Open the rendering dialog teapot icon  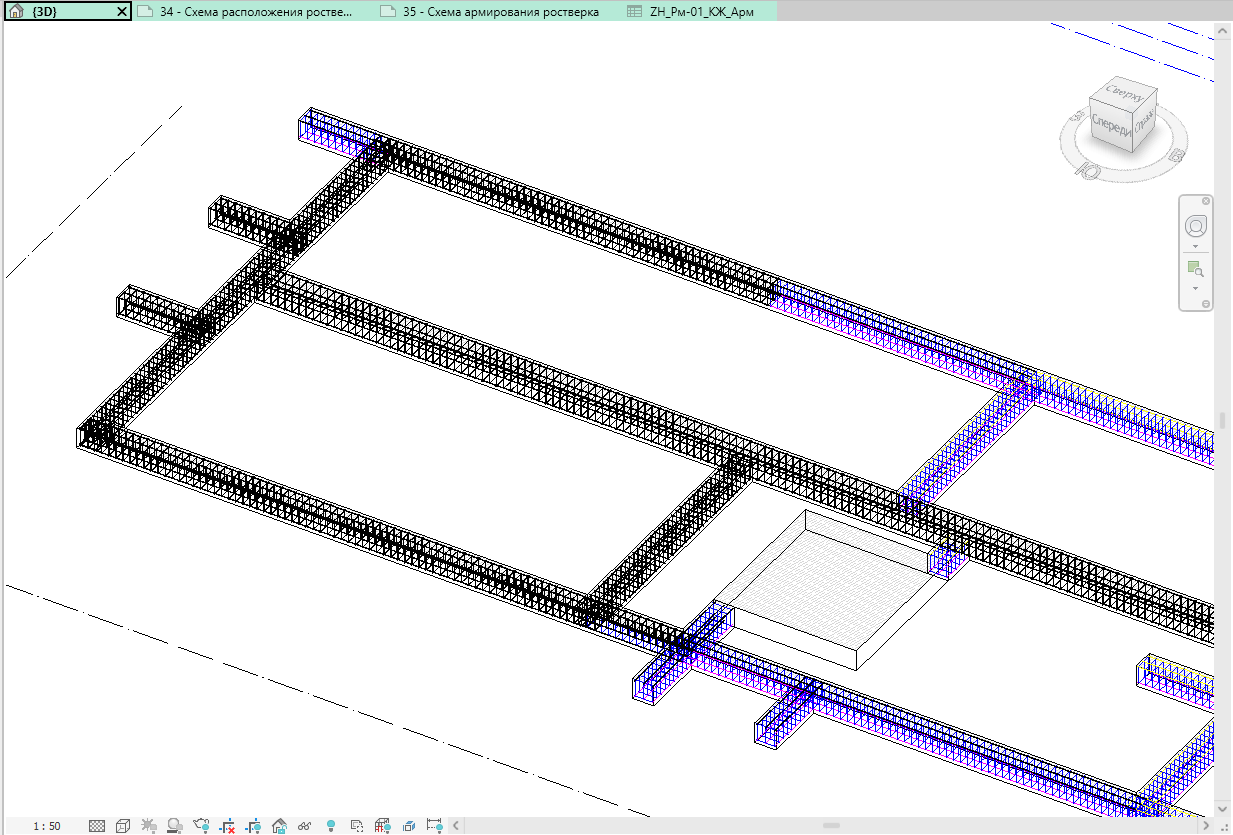click(201, 826)
